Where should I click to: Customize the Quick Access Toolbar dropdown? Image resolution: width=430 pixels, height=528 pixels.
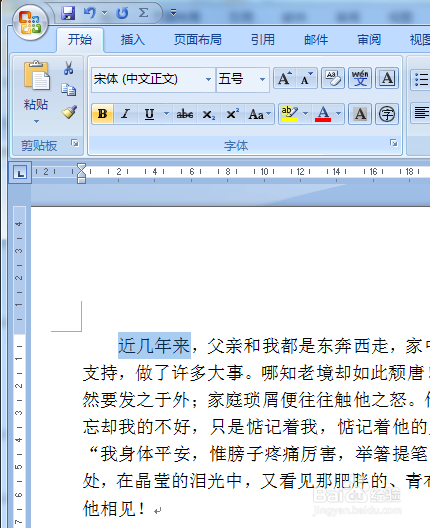pos(173,13)
